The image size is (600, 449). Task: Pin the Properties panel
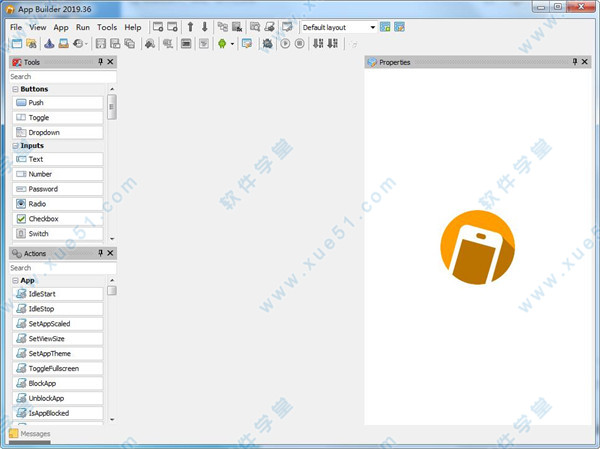click(575, 62)
